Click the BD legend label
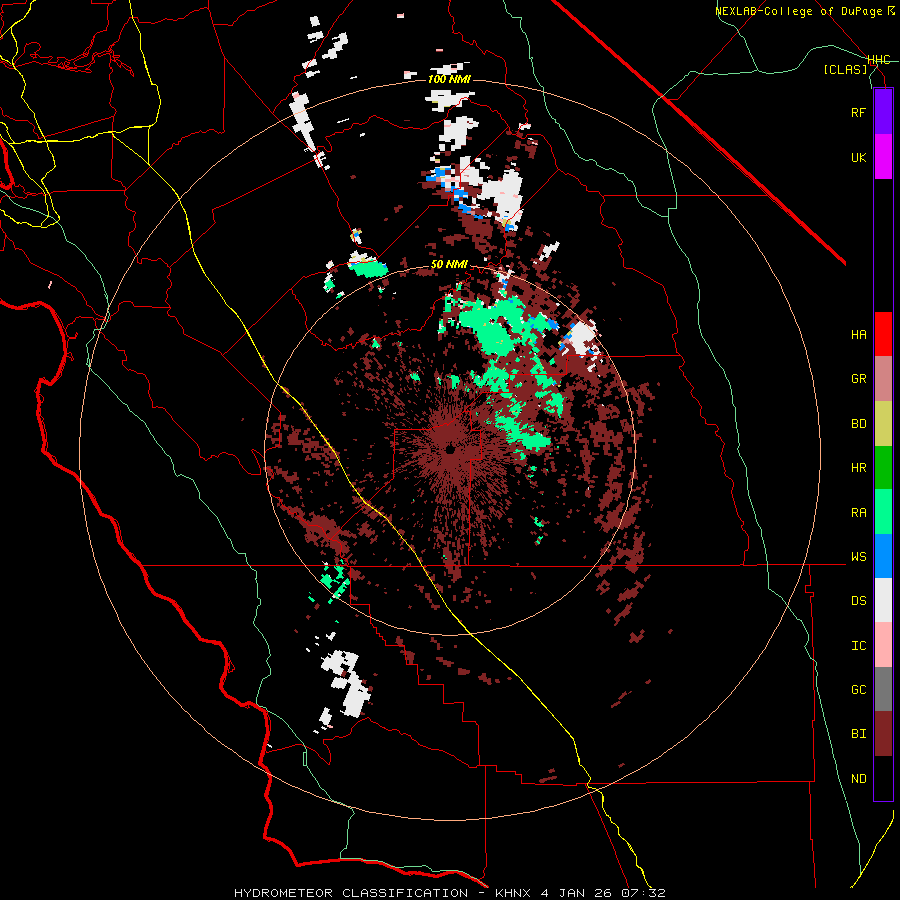Image resolution: width=900 pixels, height=900 pixels. 858,424
